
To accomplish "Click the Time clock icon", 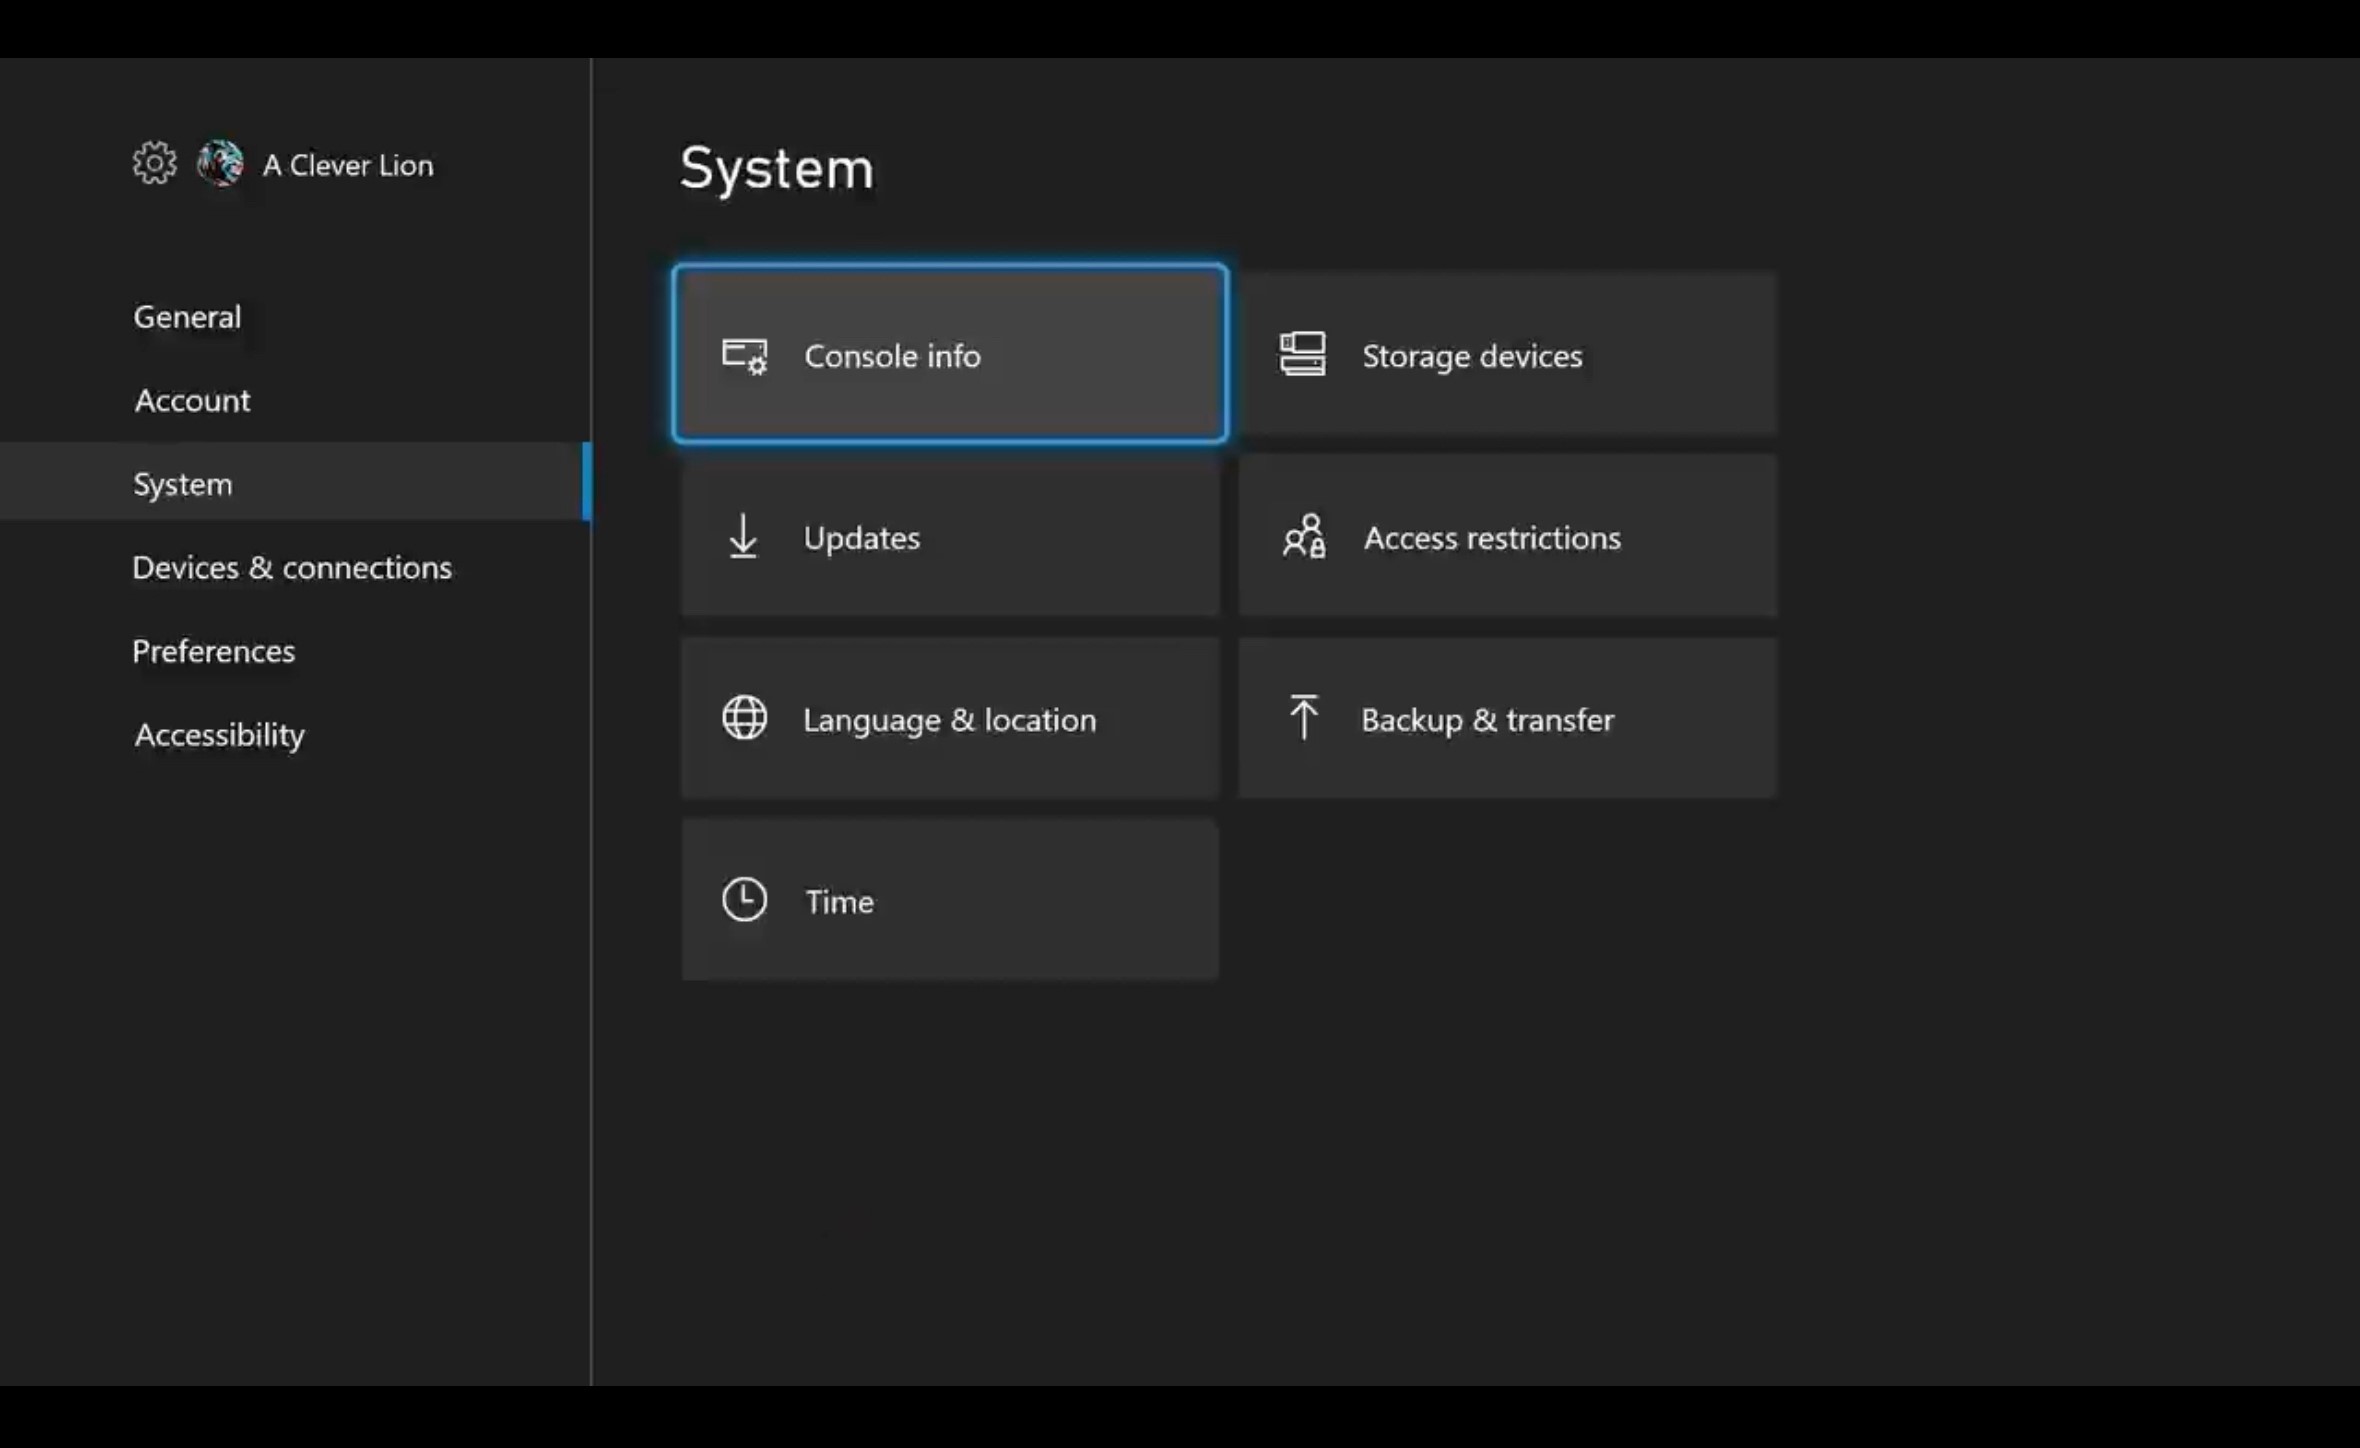I will 743,899.
